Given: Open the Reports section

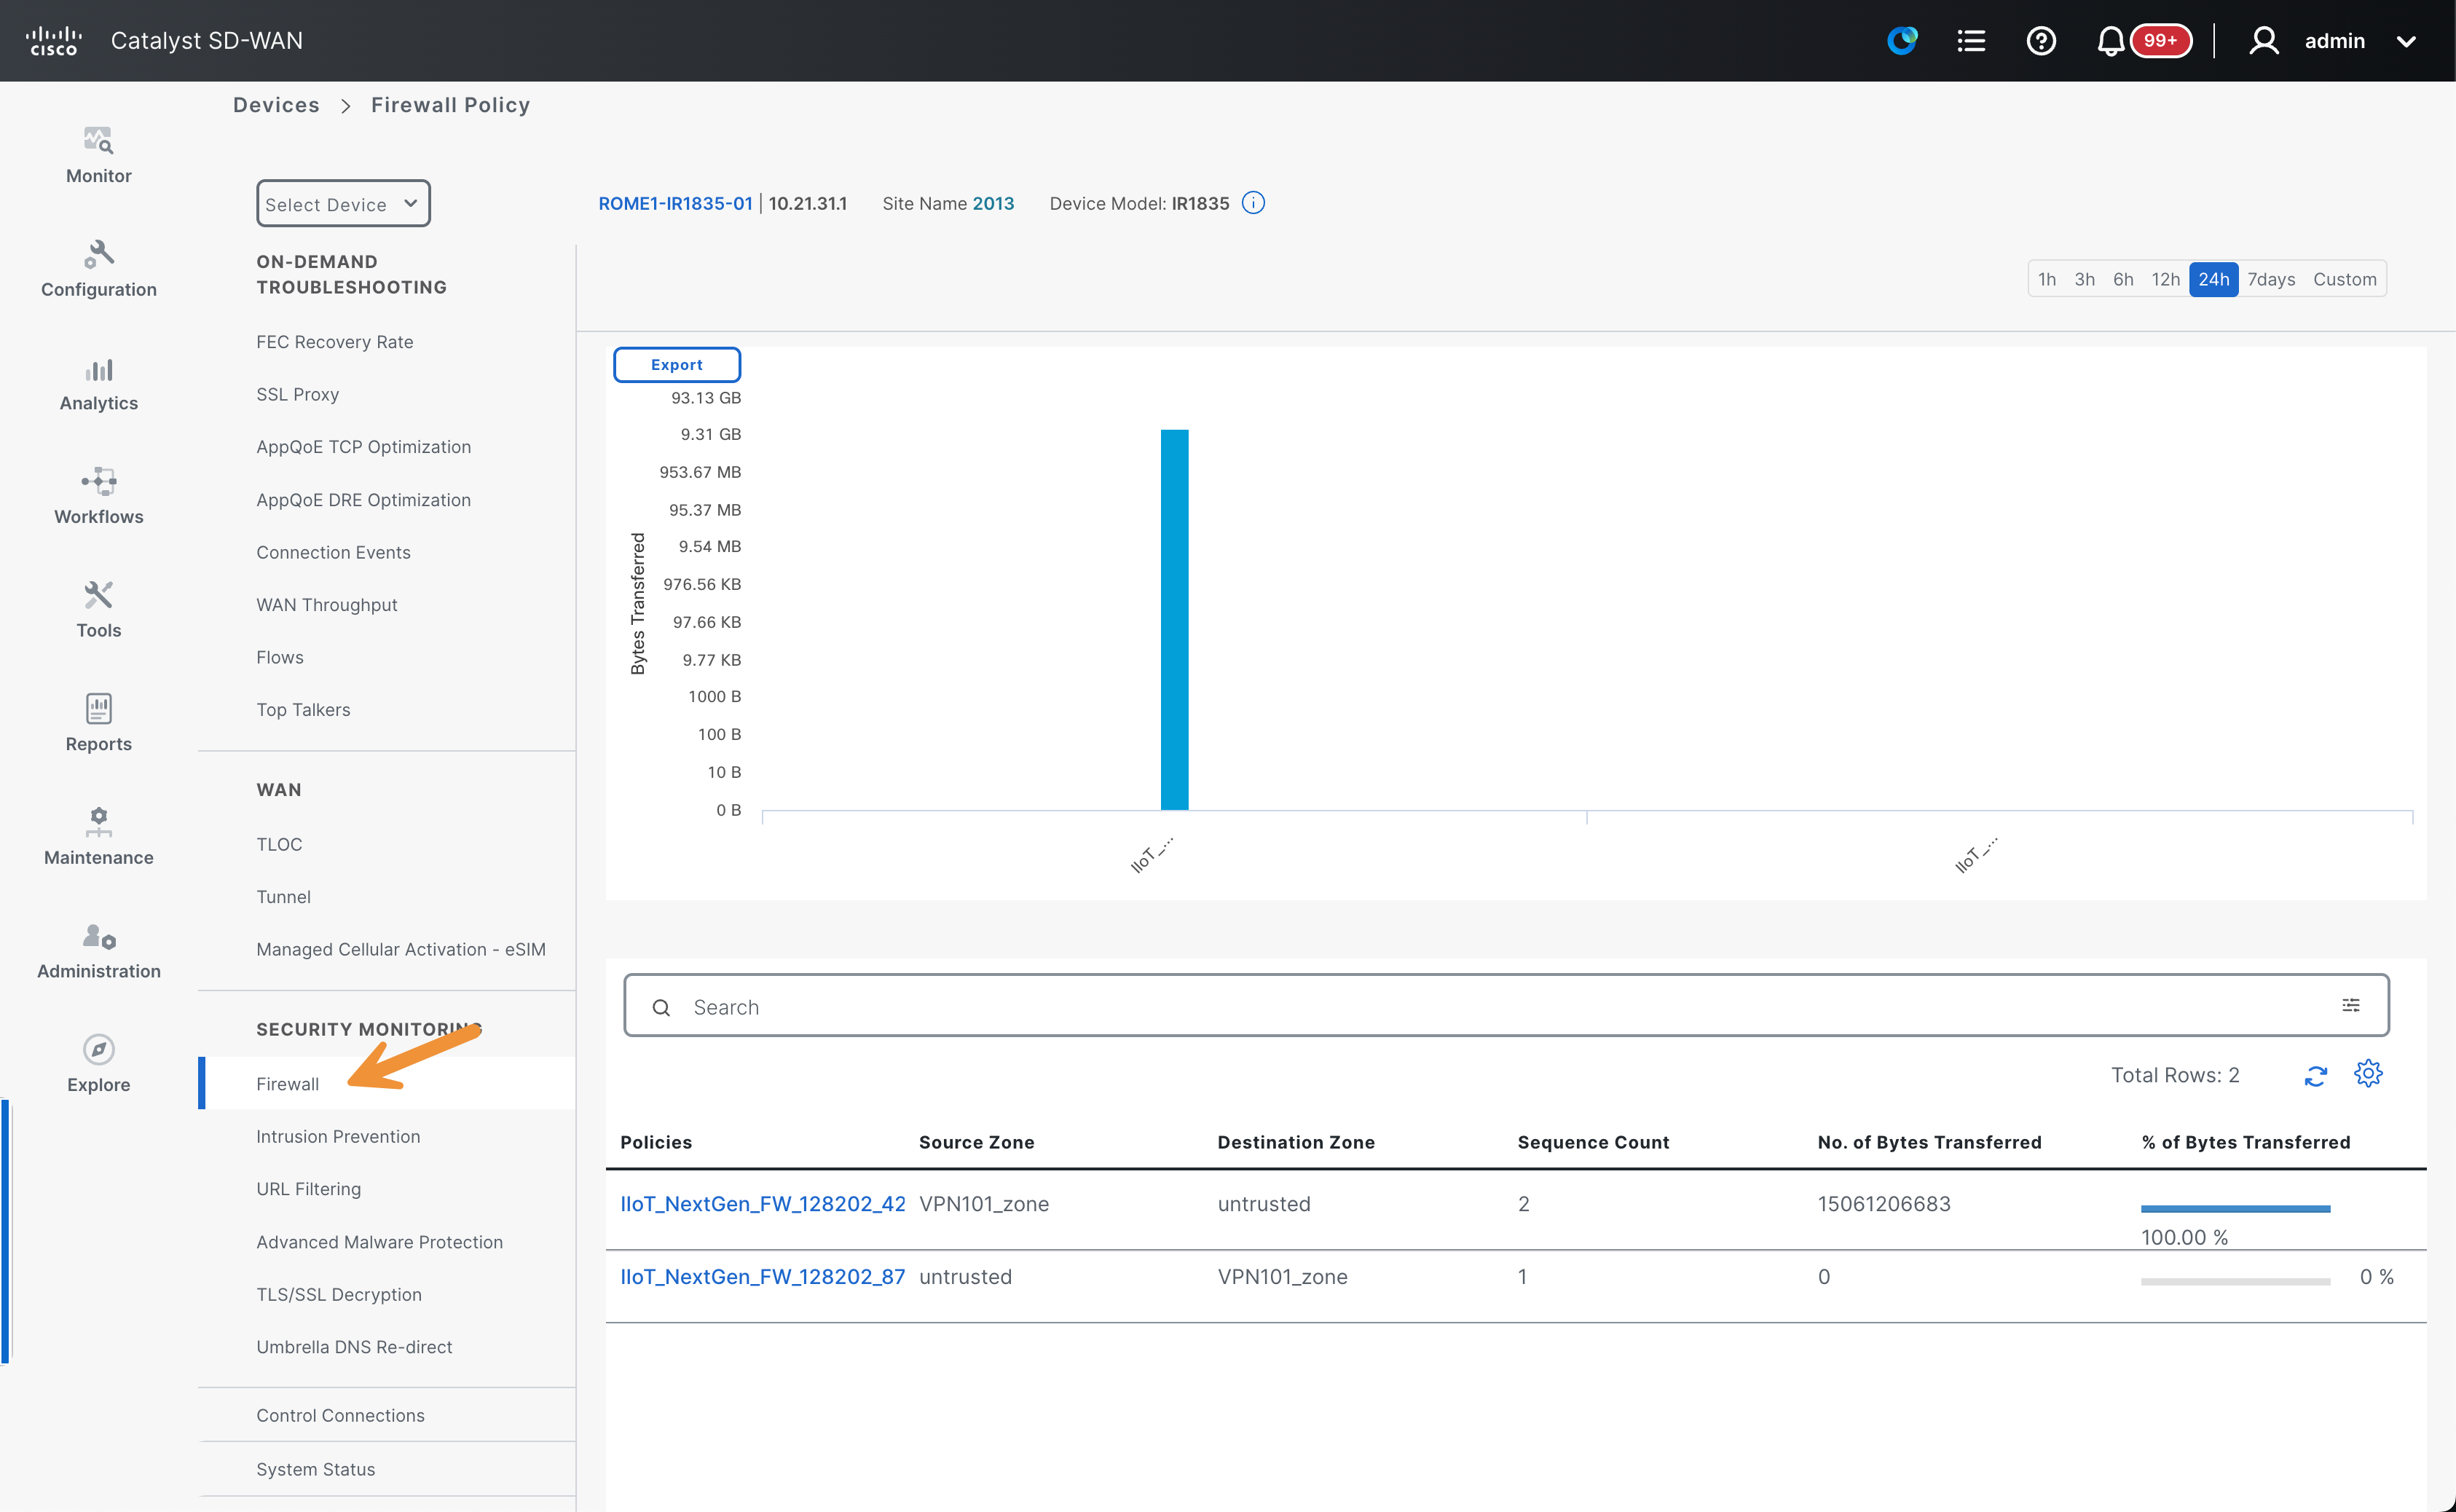Looking at the screenshot, I should click(x=98, y=724).
